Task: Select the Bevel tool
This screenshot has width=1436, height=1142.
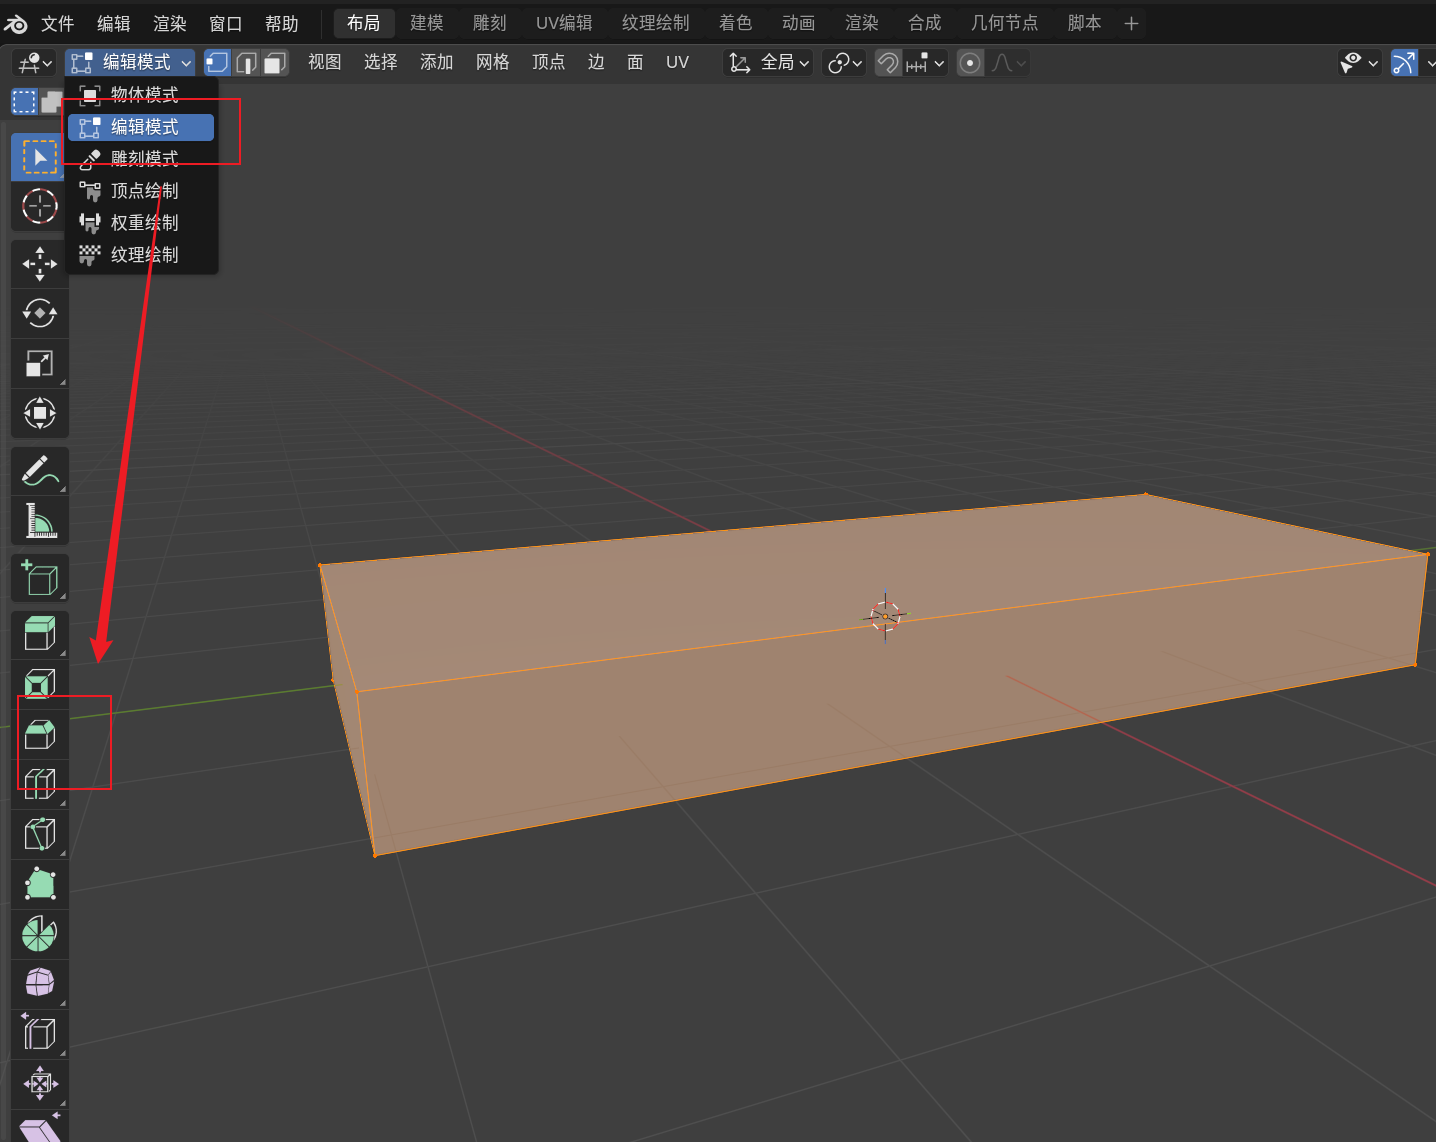Action: point(40,735)
